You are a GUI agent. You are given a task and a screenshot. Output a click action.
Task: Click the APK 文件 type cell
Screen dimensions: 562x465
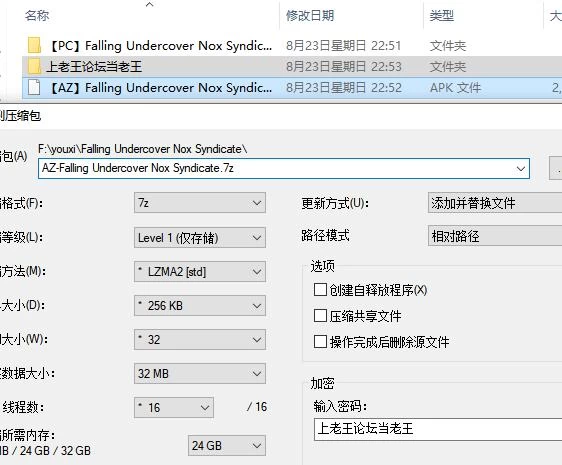click(455, 88)
